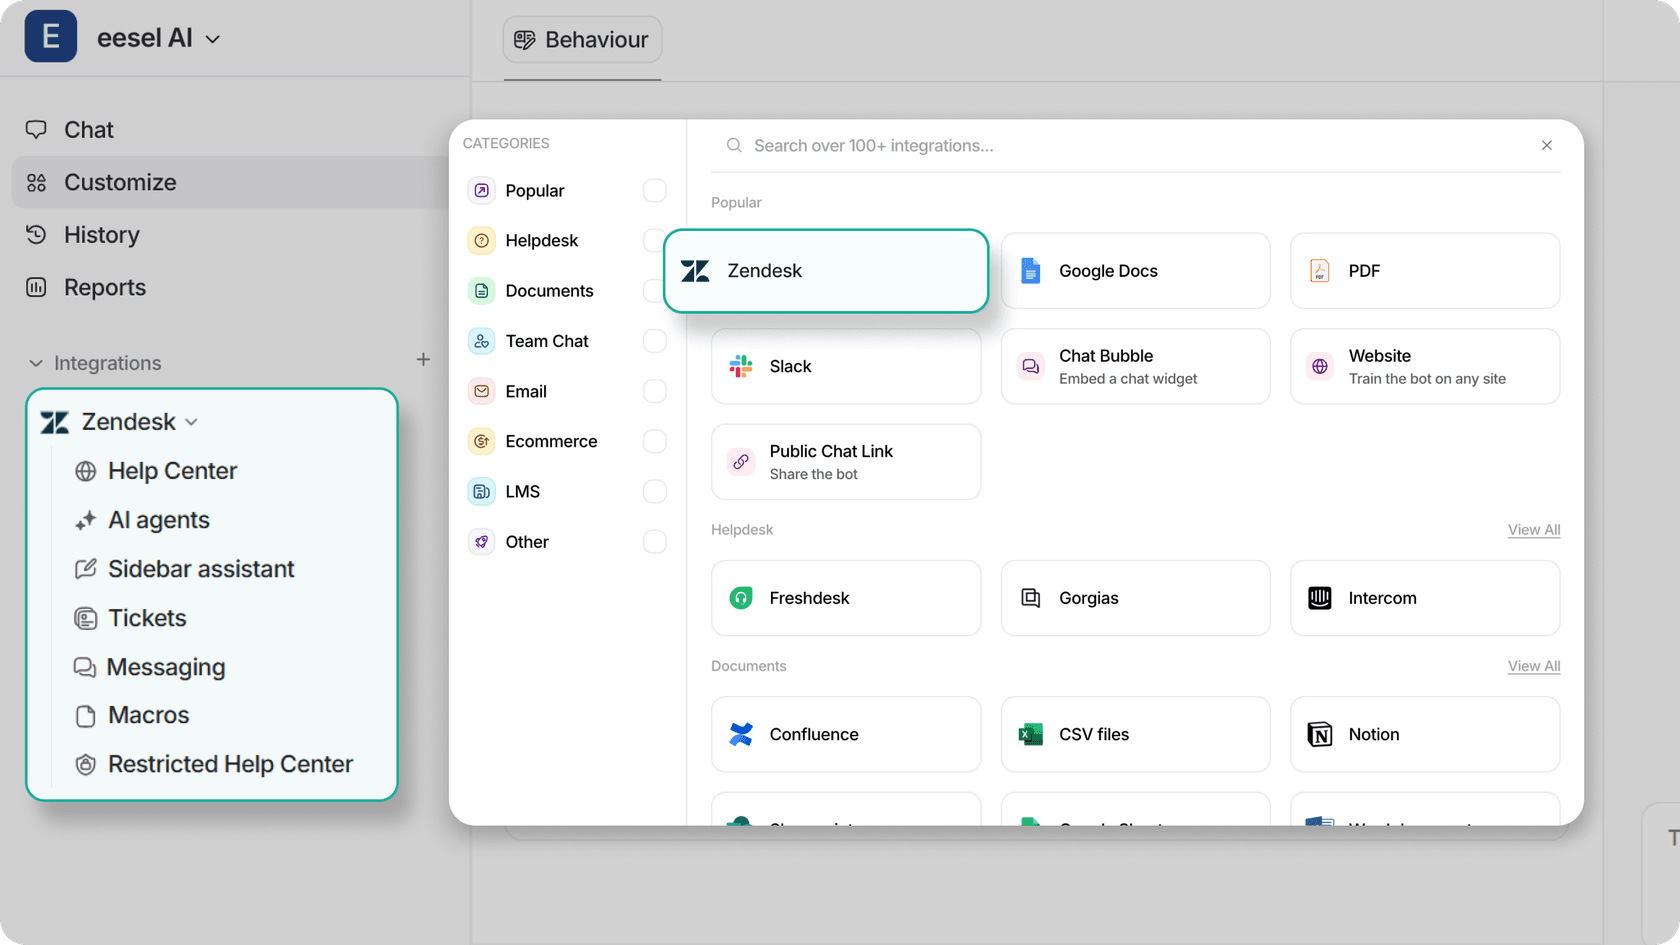1680x945 pixels.
Task: Click the Notion logo icon
Action: click(1320, 734)
